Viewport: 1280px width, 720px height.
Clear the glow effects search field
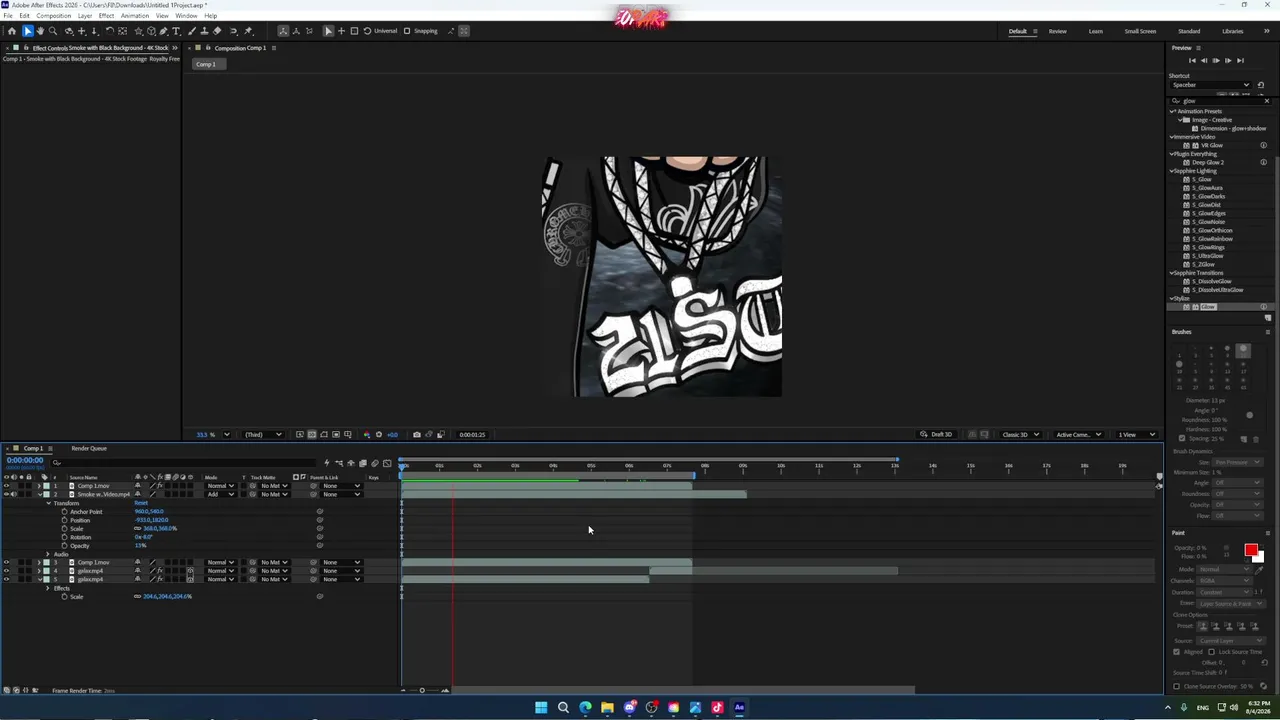coord(1267,101)
